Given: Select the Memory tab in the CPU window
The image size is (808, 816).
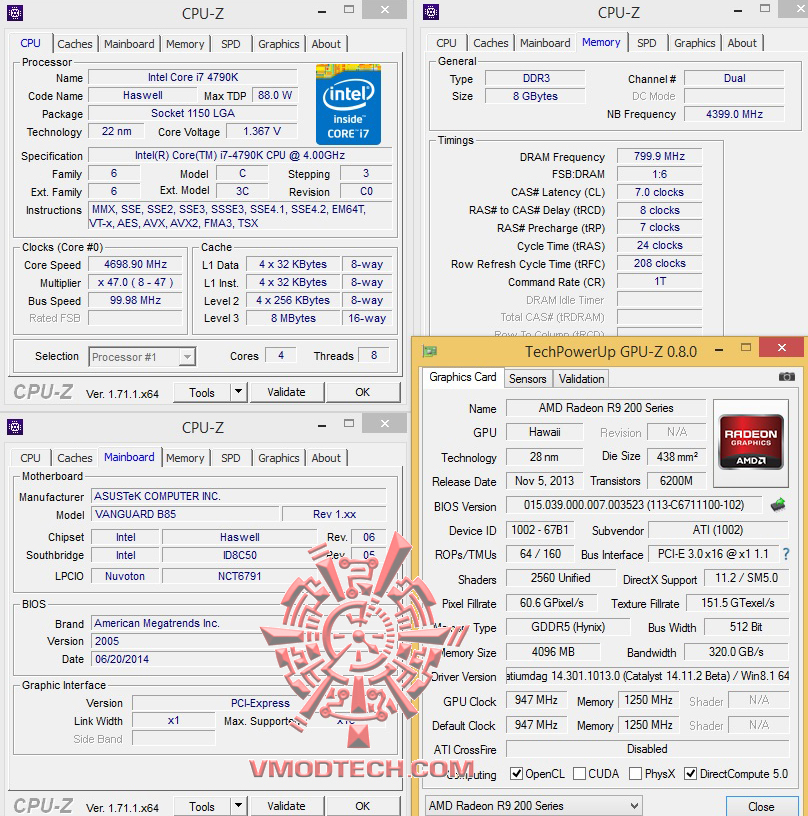Looking at the screenshot, I should click(x=185, y=44).
